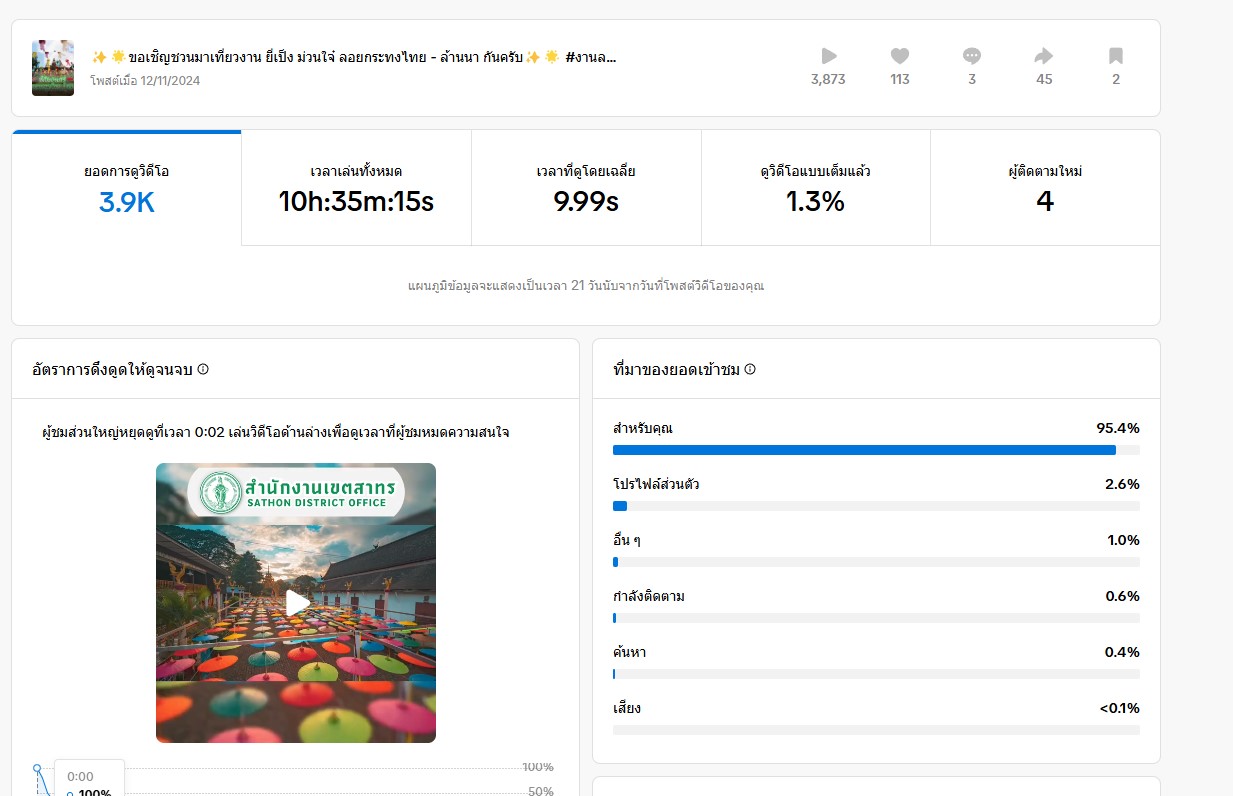Select the ยอดการดูวิดีโอ tab
The height and width of the screenshot is (796, 1233).
click(126, 188)
